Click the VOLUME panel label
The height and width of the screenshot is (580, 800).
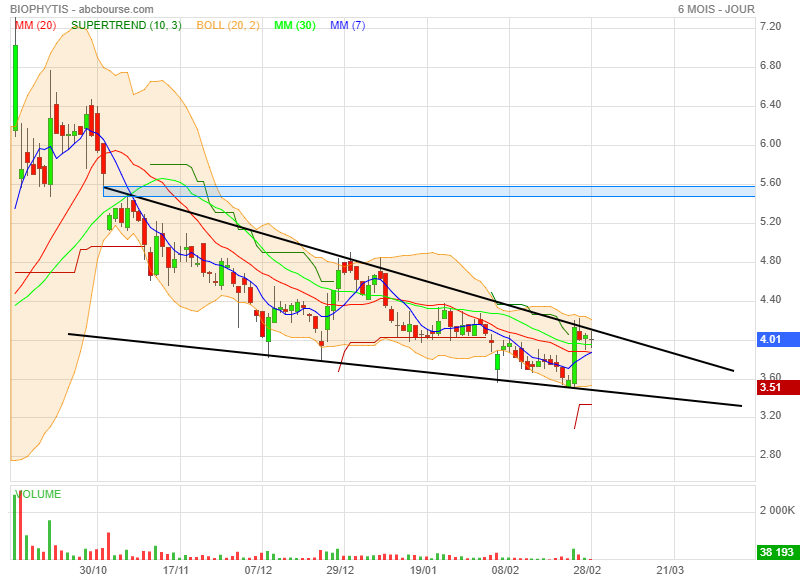coord(38,494)
